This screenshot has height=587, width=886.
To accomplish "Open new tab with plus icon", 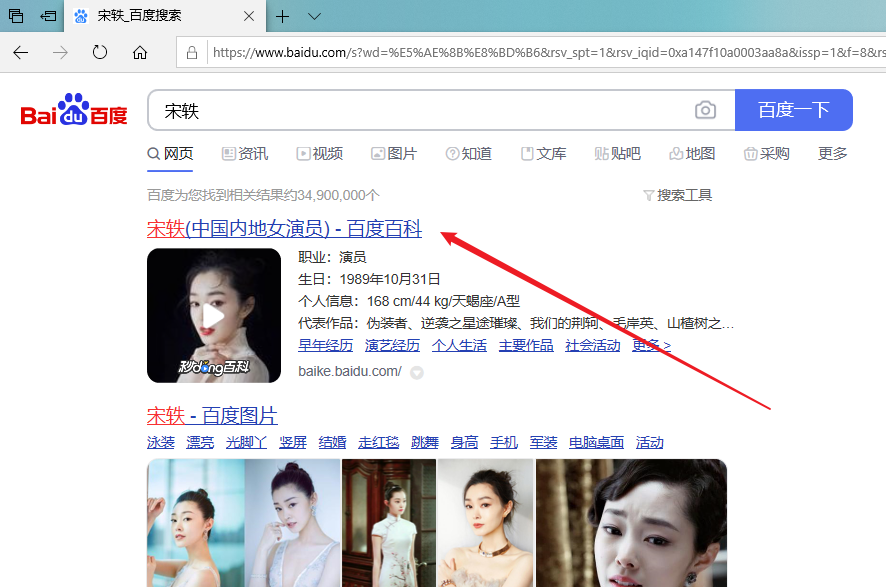I will pos(283,16).
